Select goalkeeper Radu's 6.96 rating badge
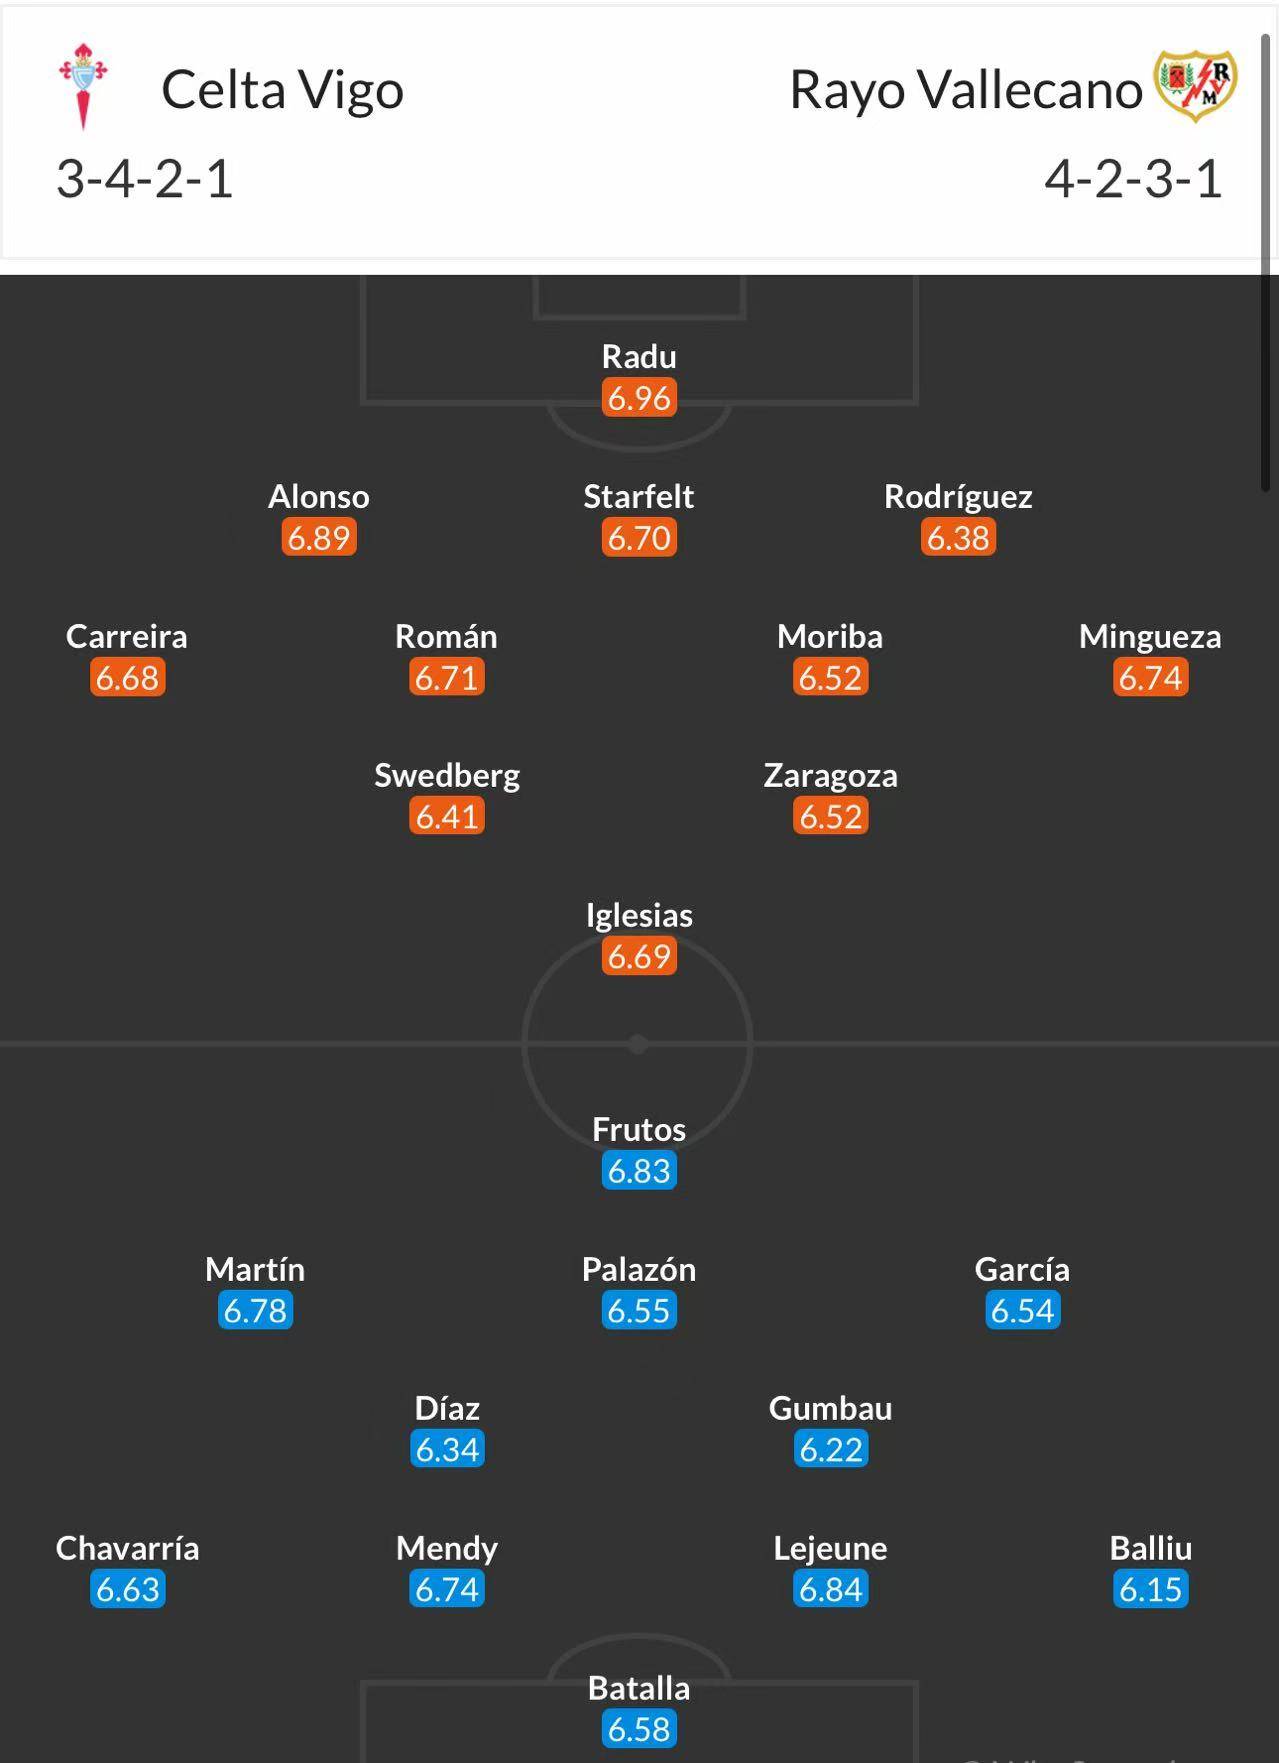This screenshot has width=1279, height=1763. tap(639, 398)
